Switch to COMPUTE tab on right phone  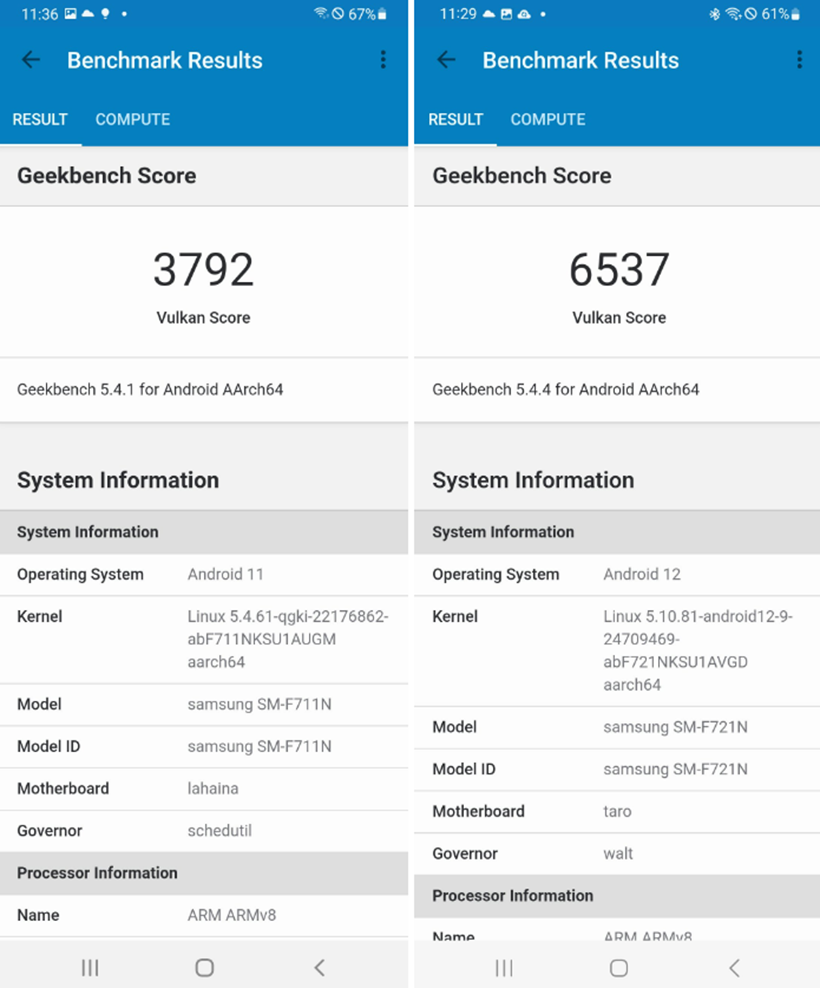[548, 119]
